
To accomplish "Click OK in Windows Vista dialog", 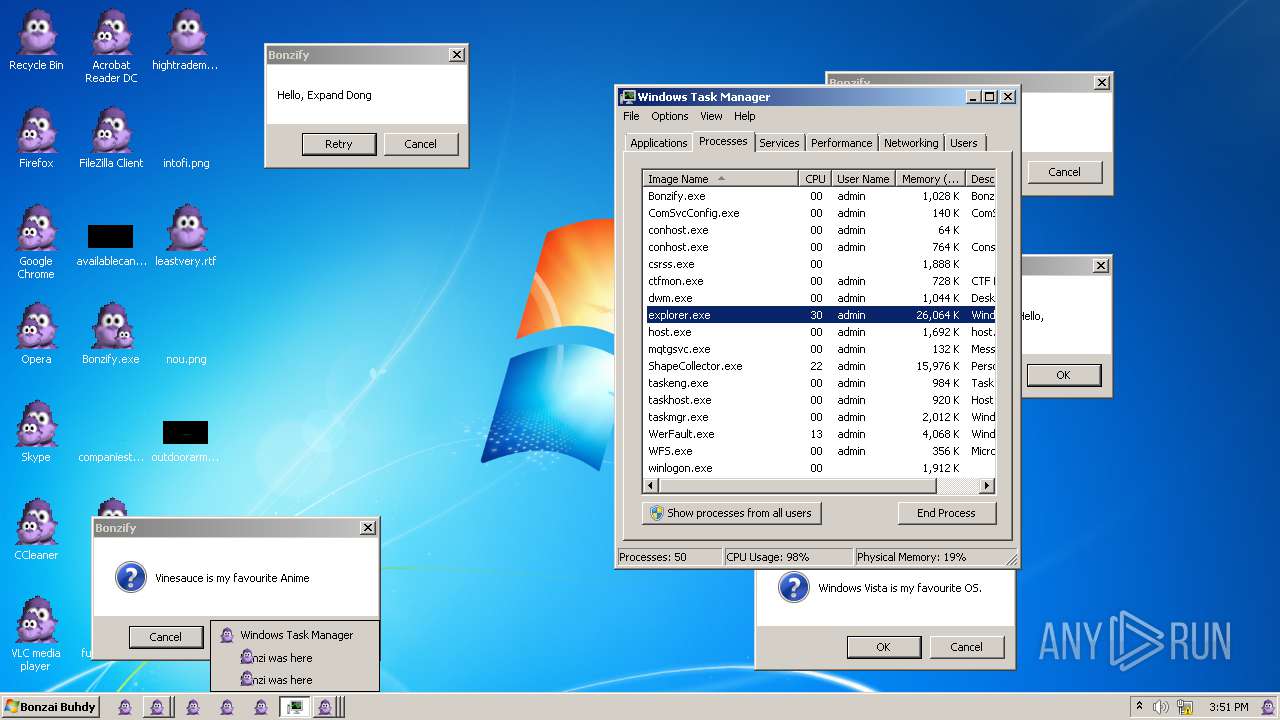I will 883,647.
